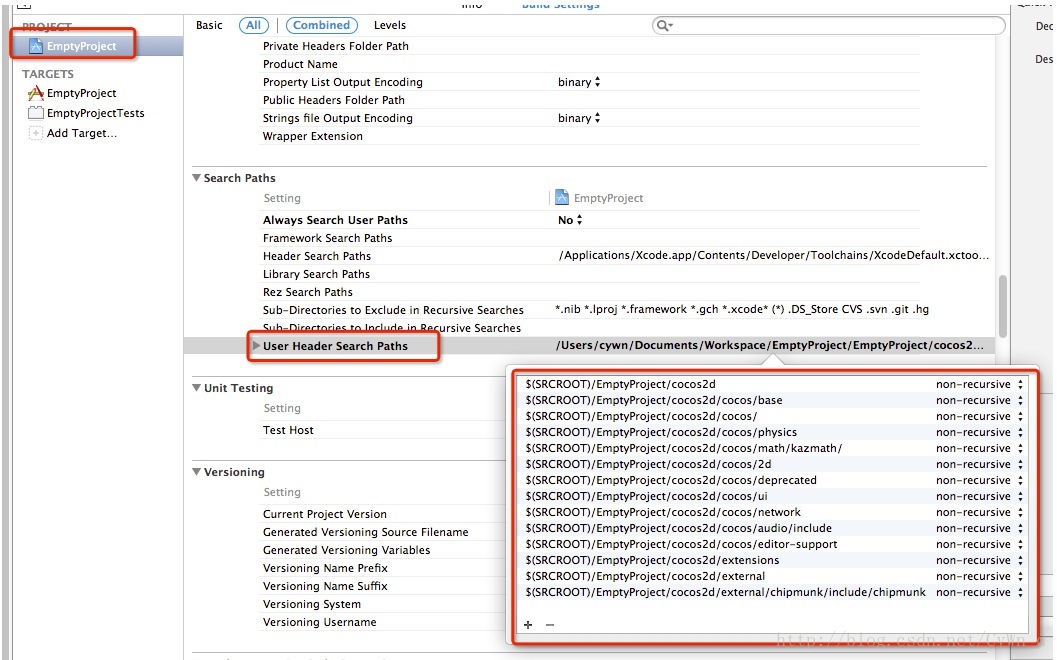Screen dimensions: 1057x660
Task: Select the Levels view mode
Action: click(x=390, y=25)
